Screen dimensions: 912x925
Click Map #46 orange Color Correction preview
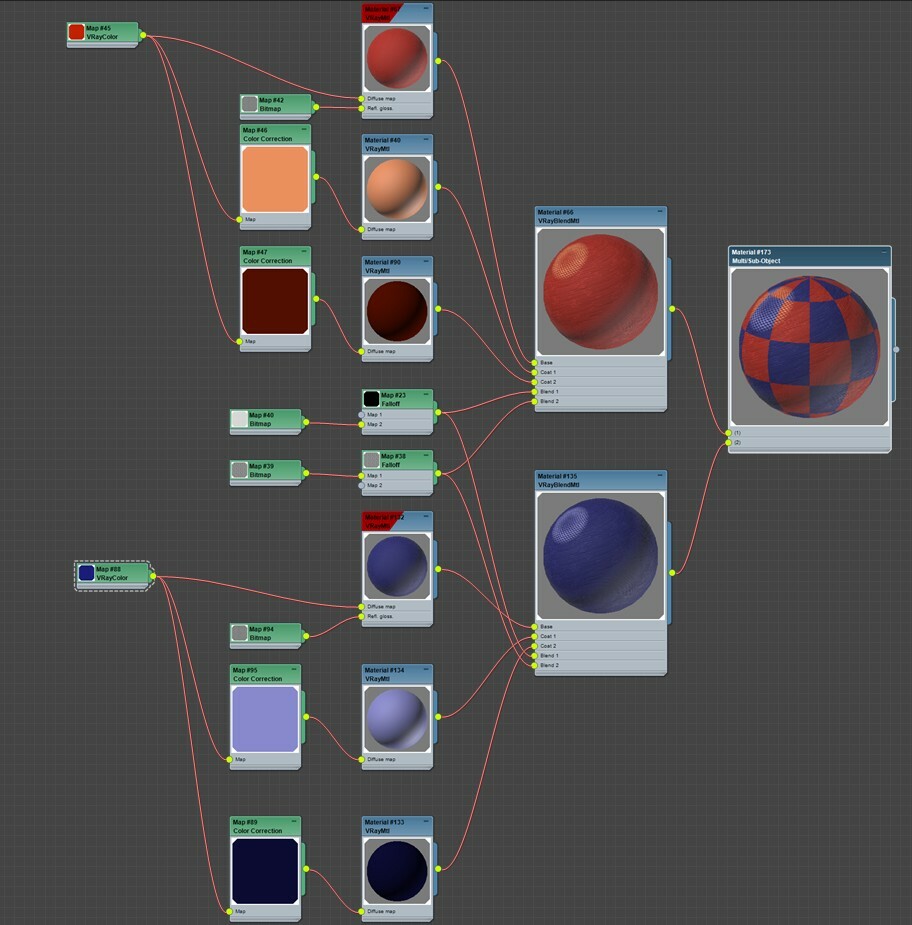point(275,180)
